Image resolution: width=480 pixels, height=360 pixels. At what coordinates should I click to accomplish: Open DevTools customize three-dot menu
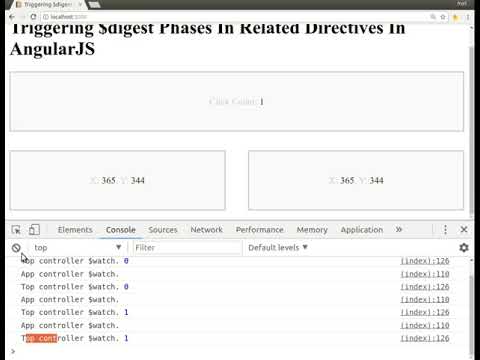(x=445, y=229)
